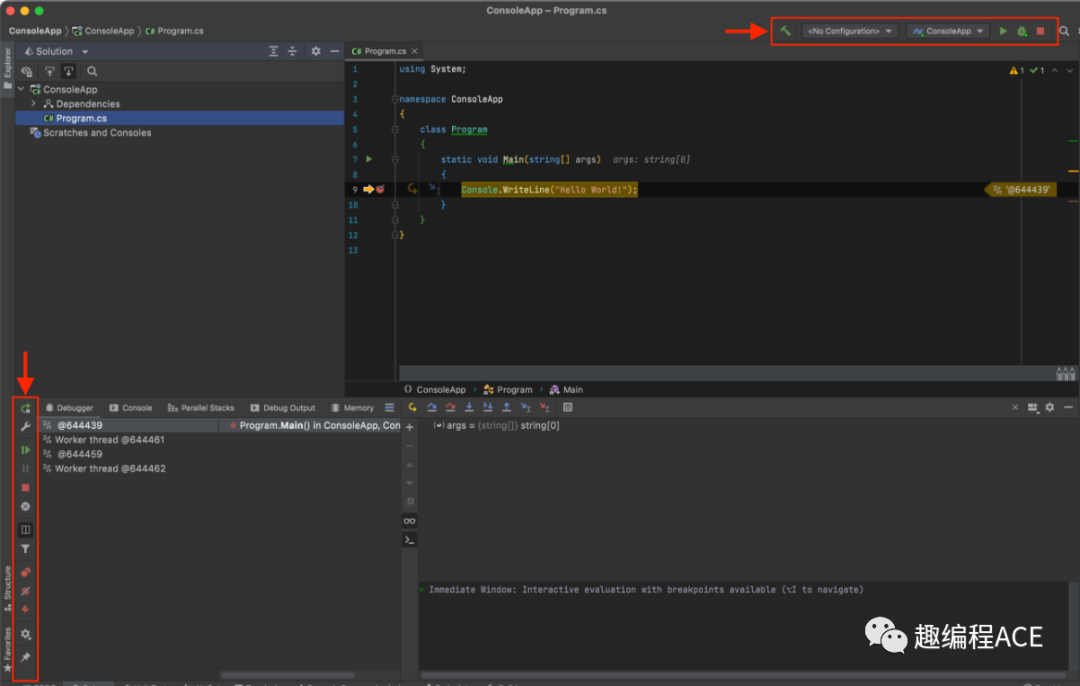Resume program in the debug sidebar
The height and width of the screenshot is (686, 1080).
26,450
